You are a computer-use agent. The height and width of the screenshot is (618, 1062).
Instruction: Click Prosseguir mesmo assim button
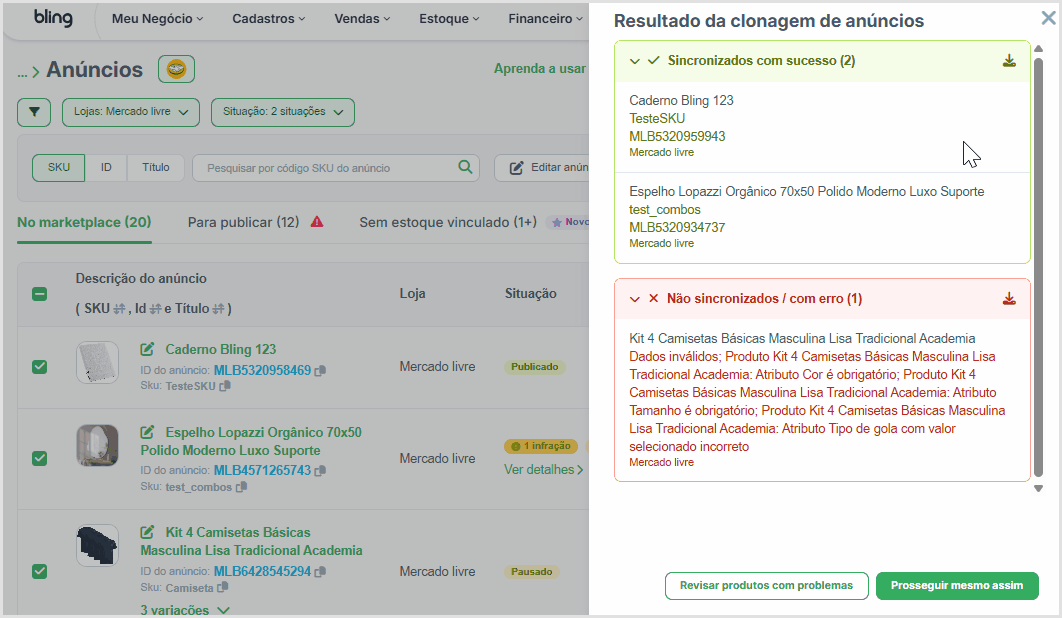coord(956,585)
